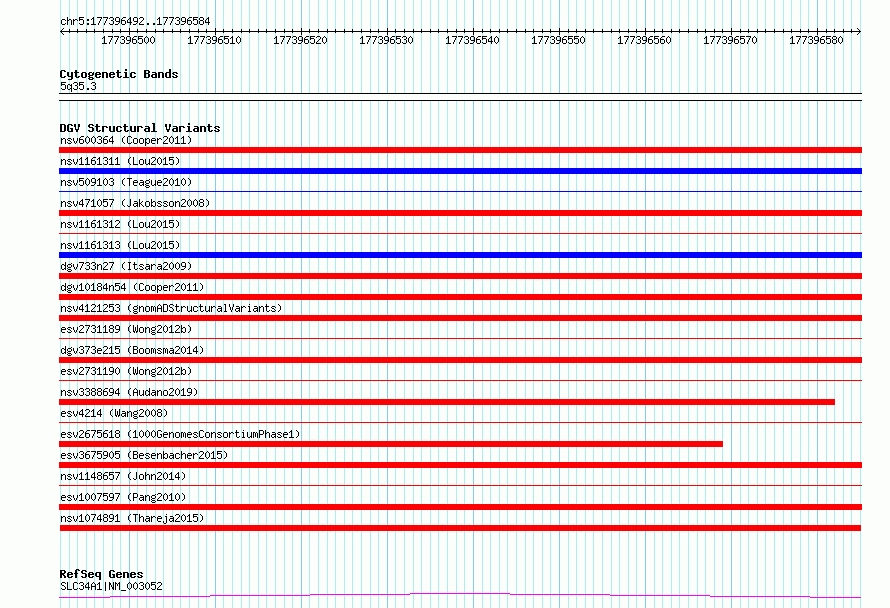Select the red bar under nsv471057
890x608 pixels.
460,213
